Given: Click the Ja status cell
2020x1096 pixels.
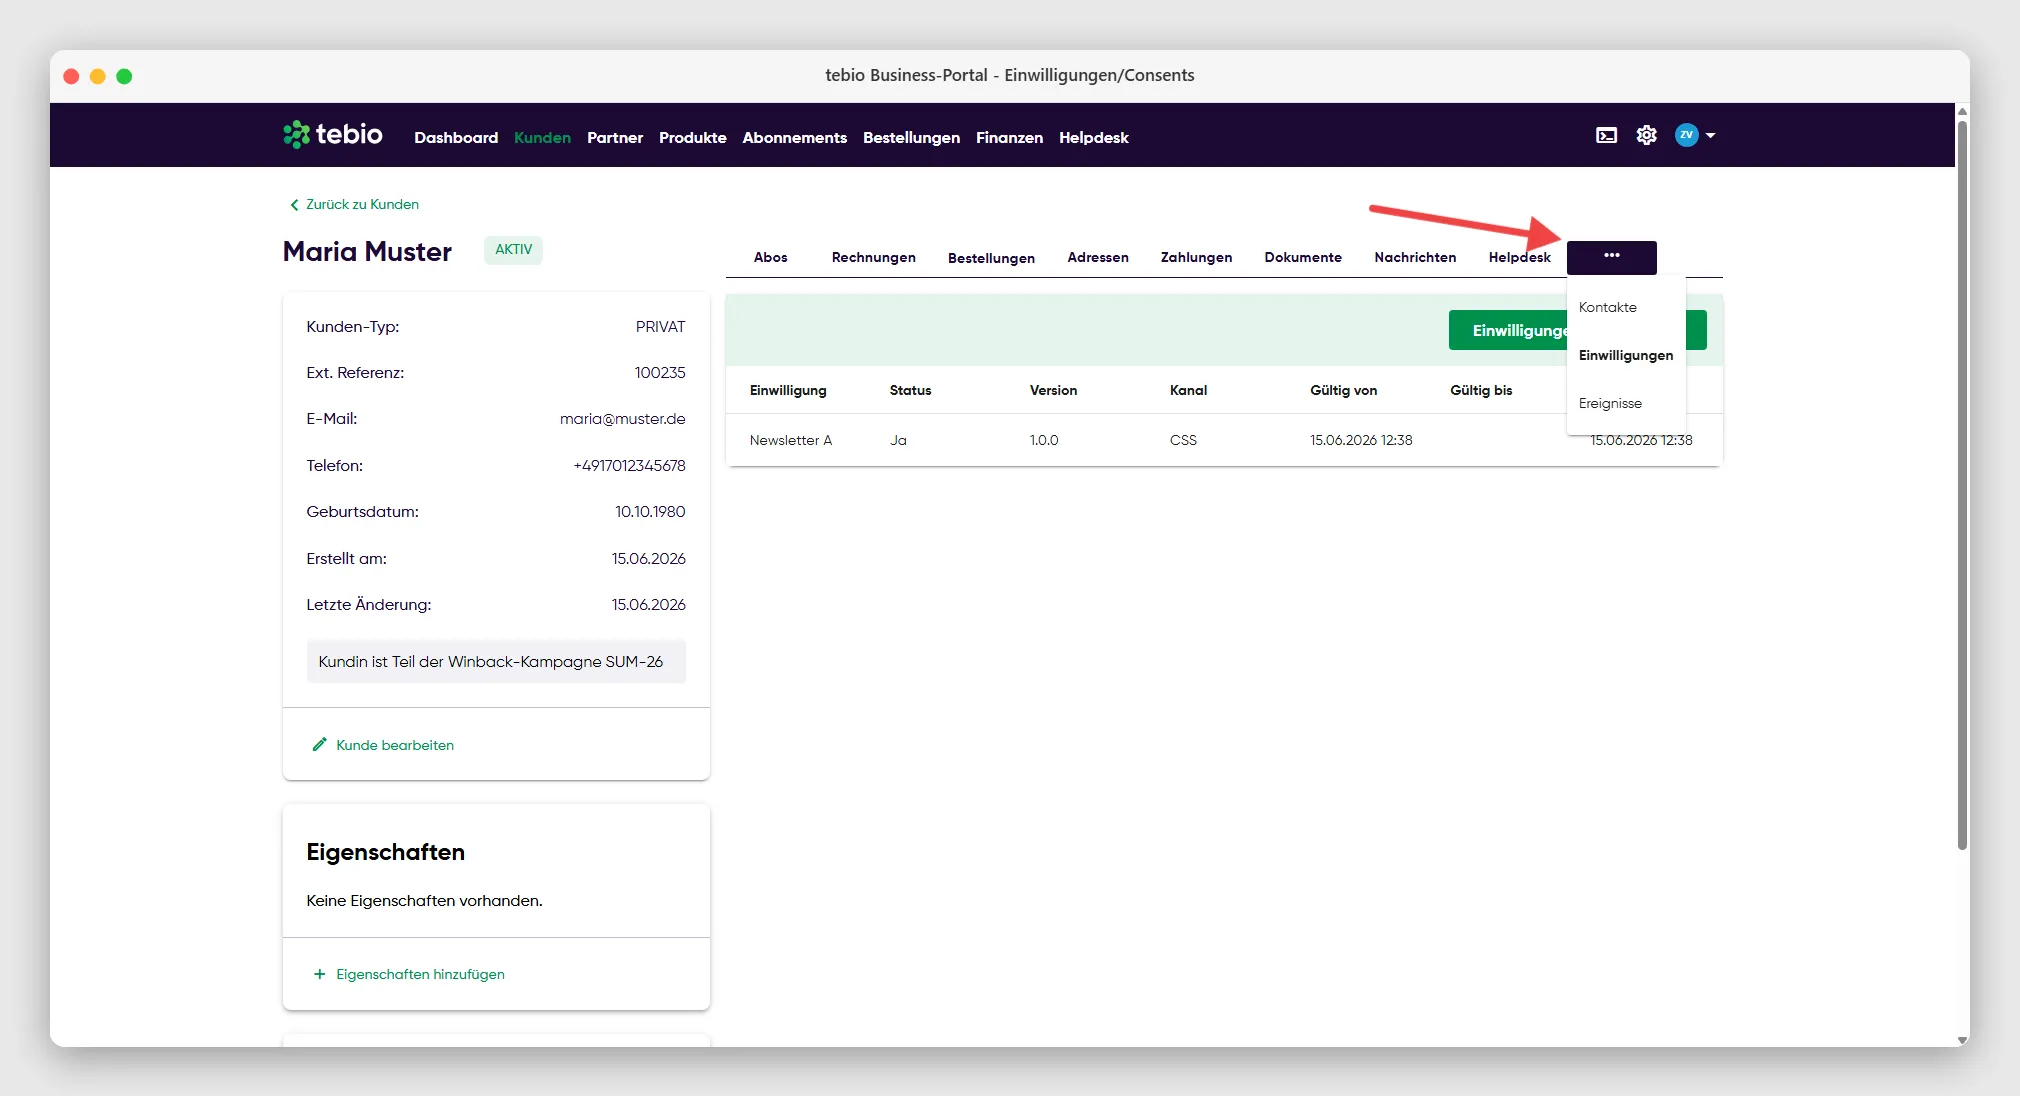Looking at the screenshot, I should (898, 440).
